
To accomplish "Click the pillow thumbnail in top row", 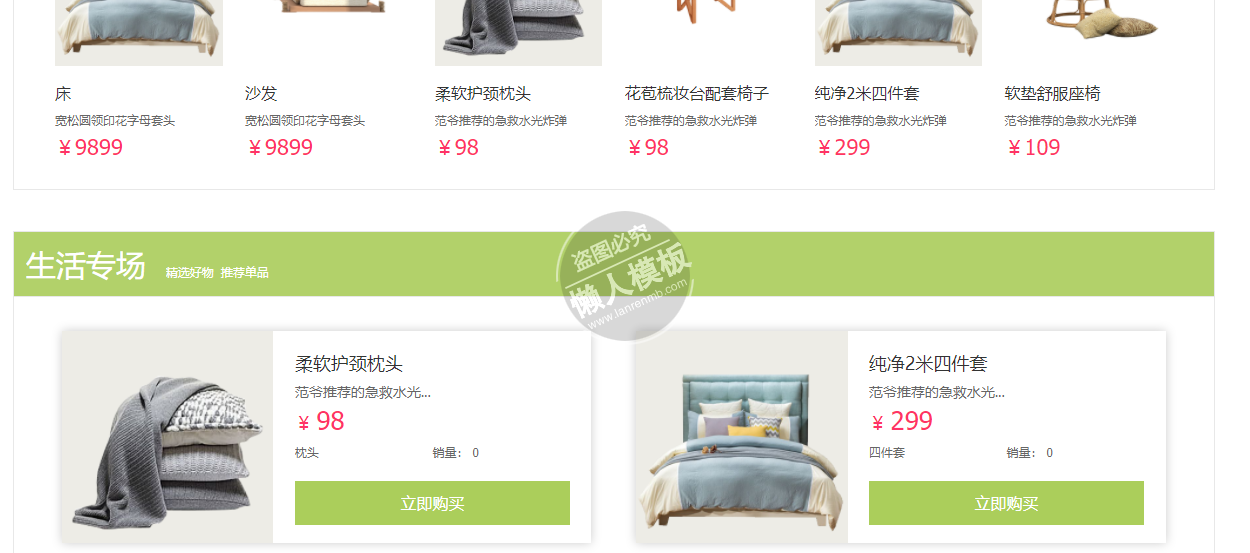I will click(518, 32).
